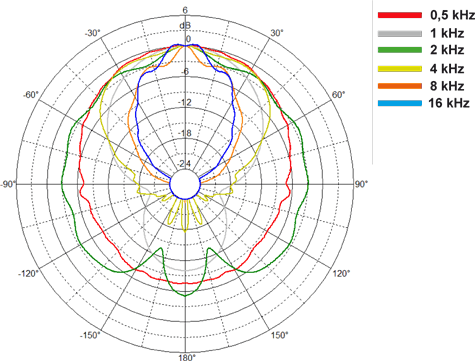This screenshot has width=475, height=361.
Task: Click the '-60°' angle label
Action: 31,95
